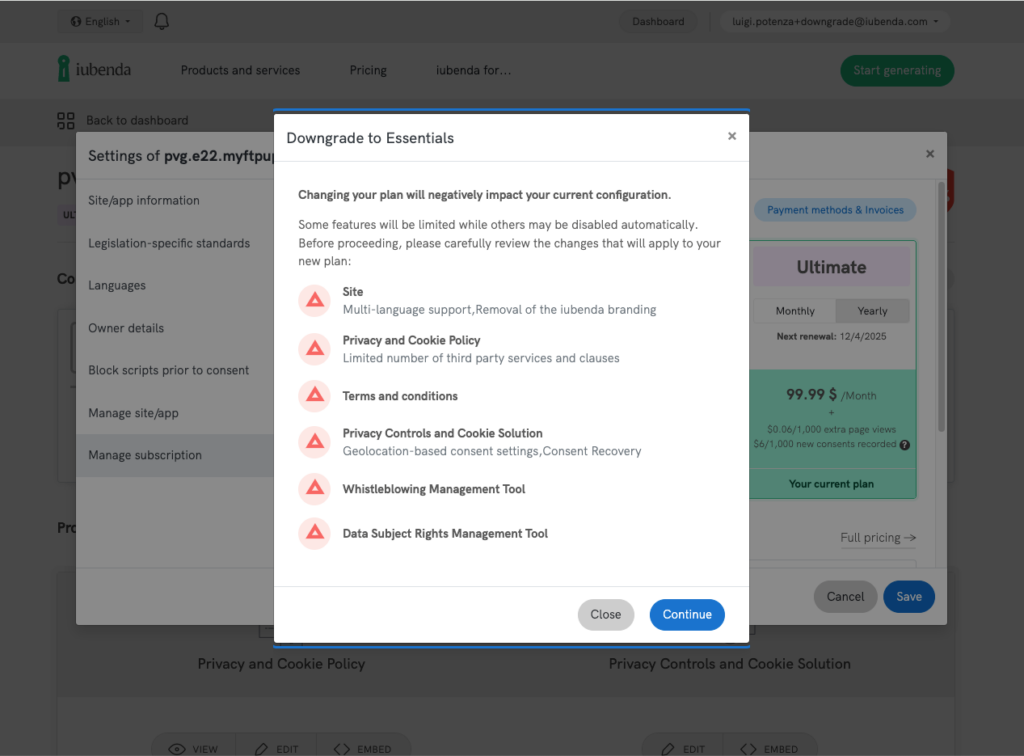
Task: Expand the account email dropdown
Action: 834,21
